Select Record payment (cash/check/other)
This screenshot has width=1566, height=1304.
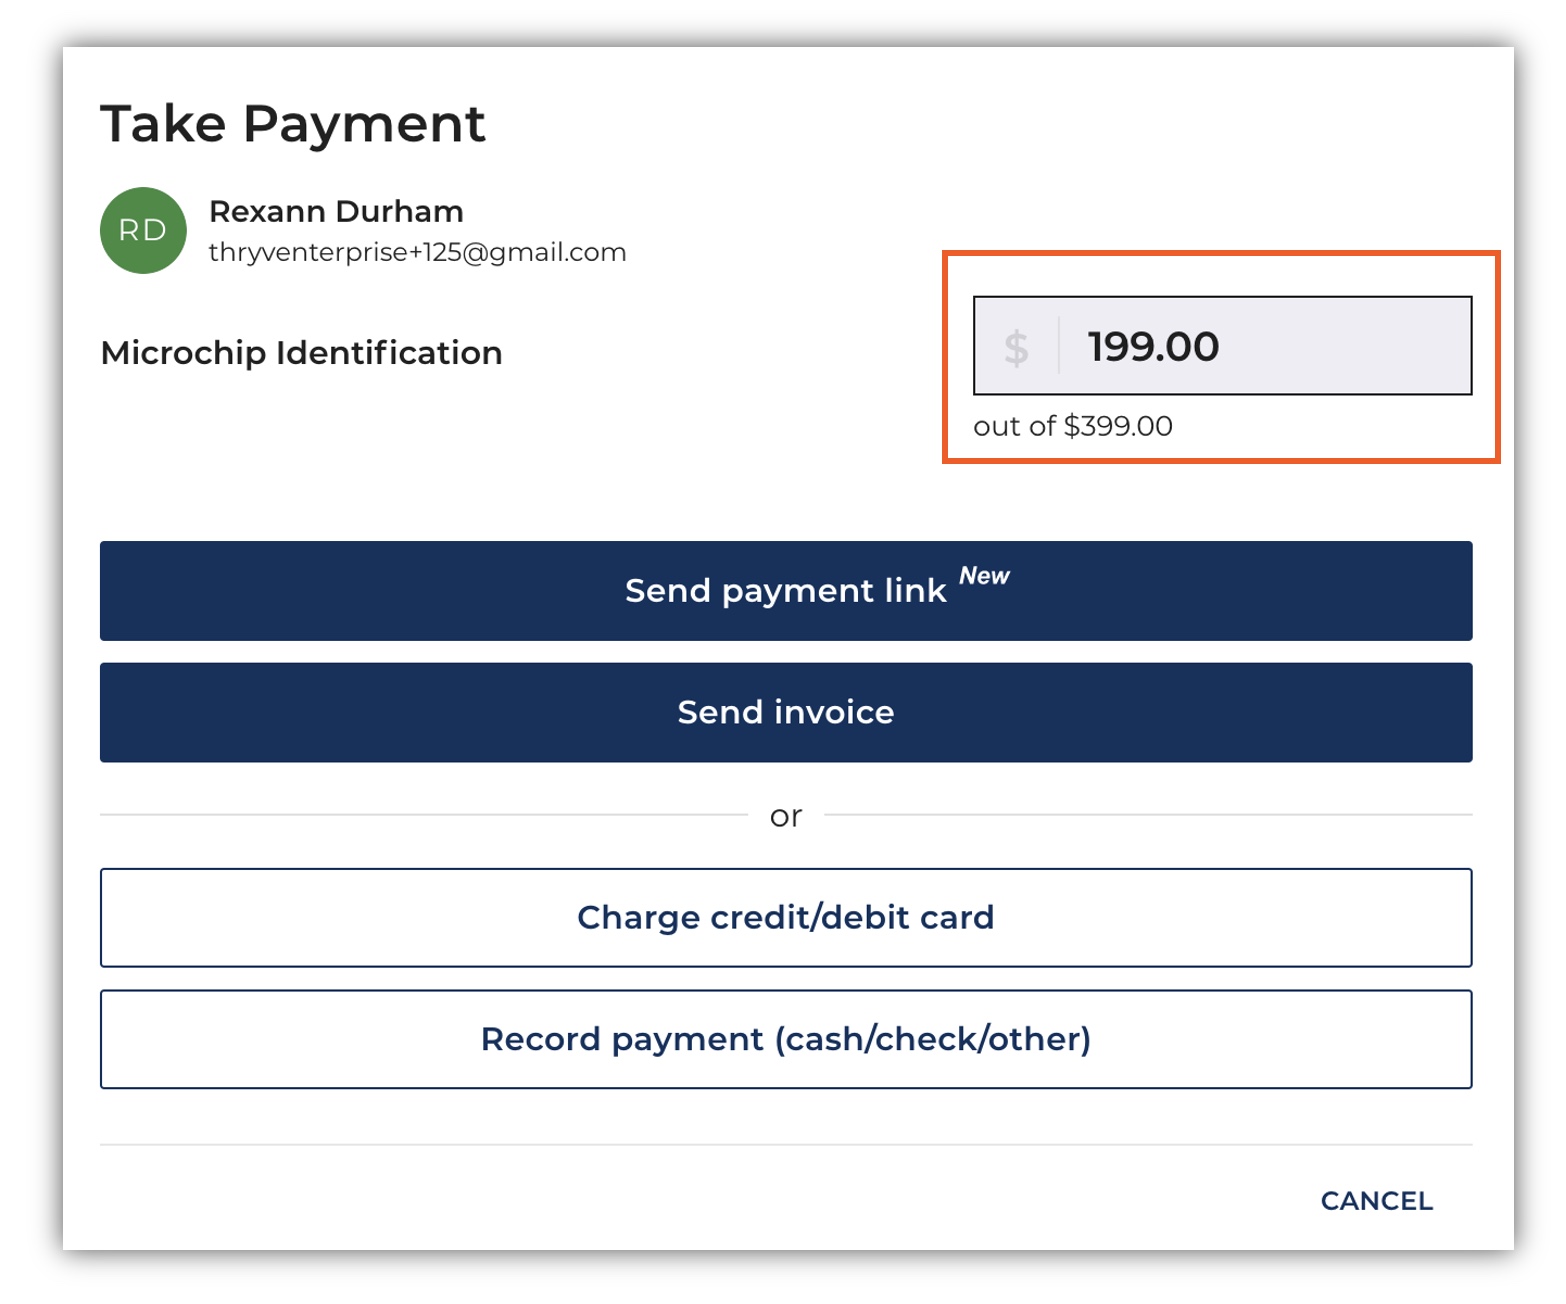[x=785, y=1040]
